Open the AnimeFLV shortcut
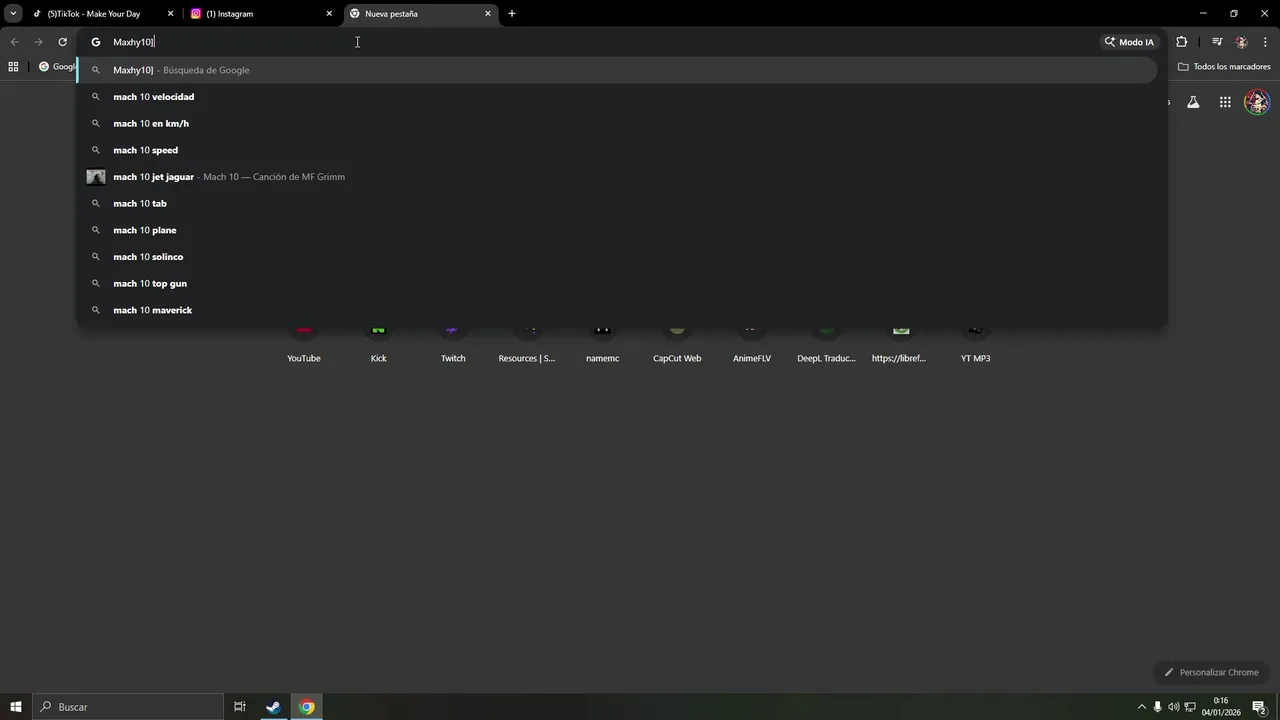 [x=752, y=344]
